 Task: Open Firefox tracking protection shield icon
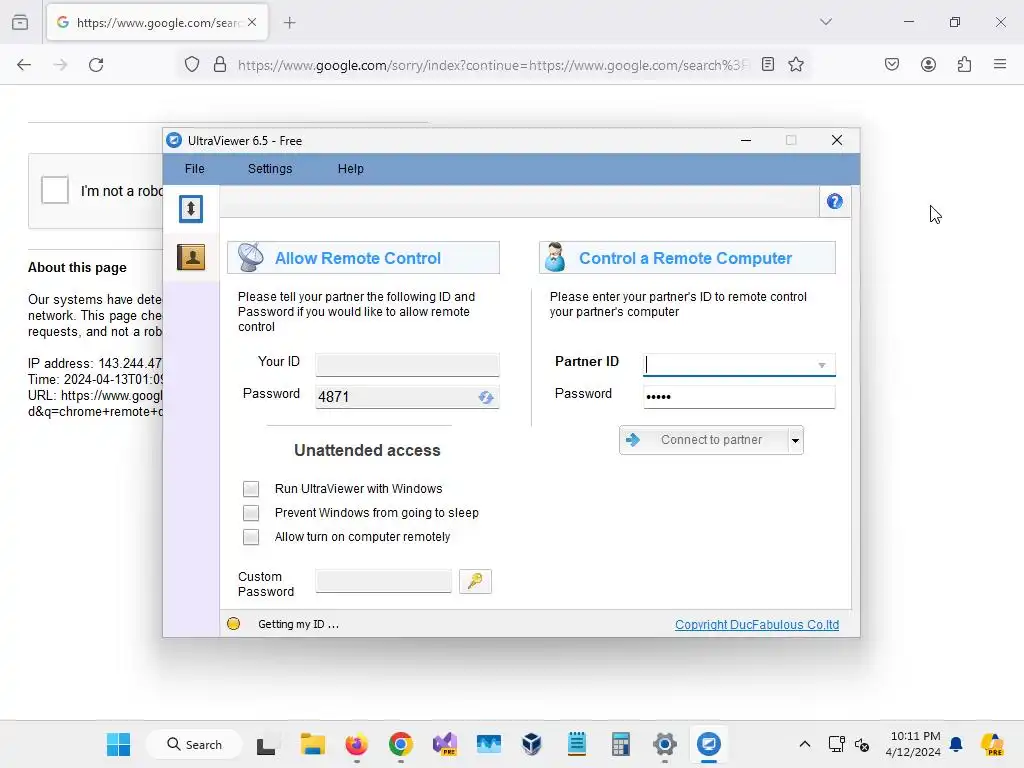click(191, 65)
